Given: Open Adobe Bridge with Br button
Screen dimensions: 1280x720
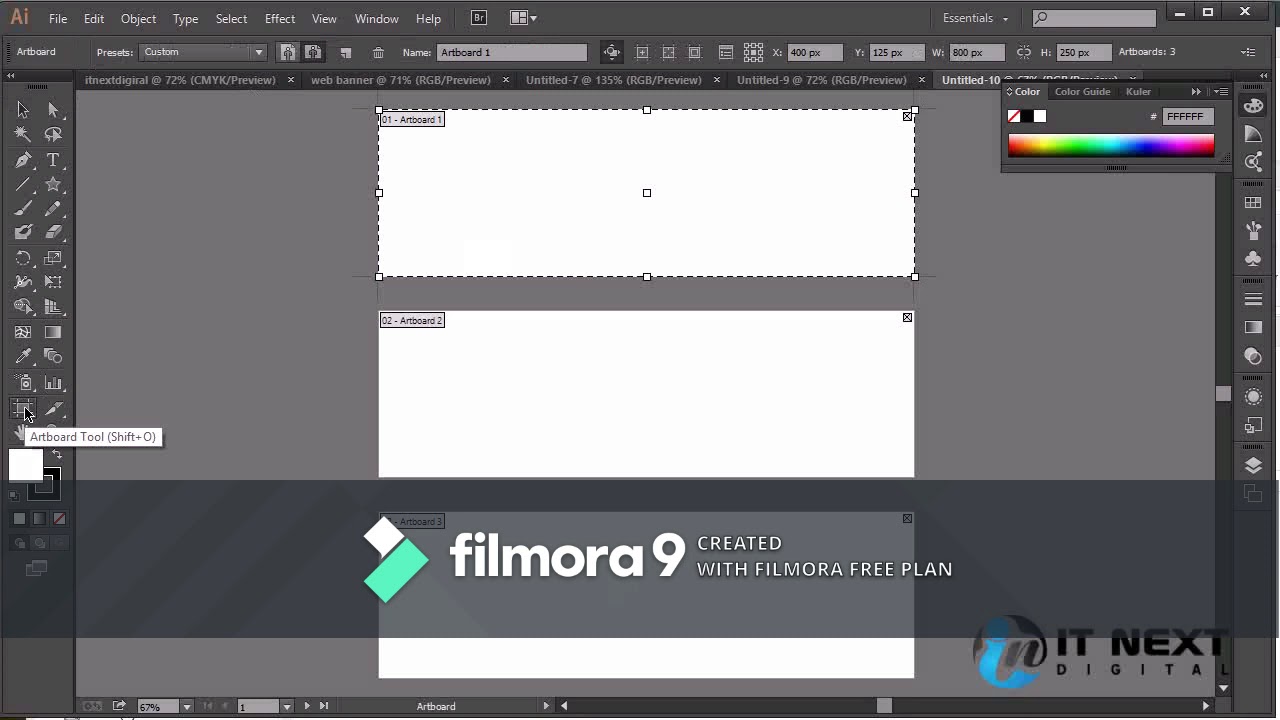Looking at the screenshot, I should 479,18.
